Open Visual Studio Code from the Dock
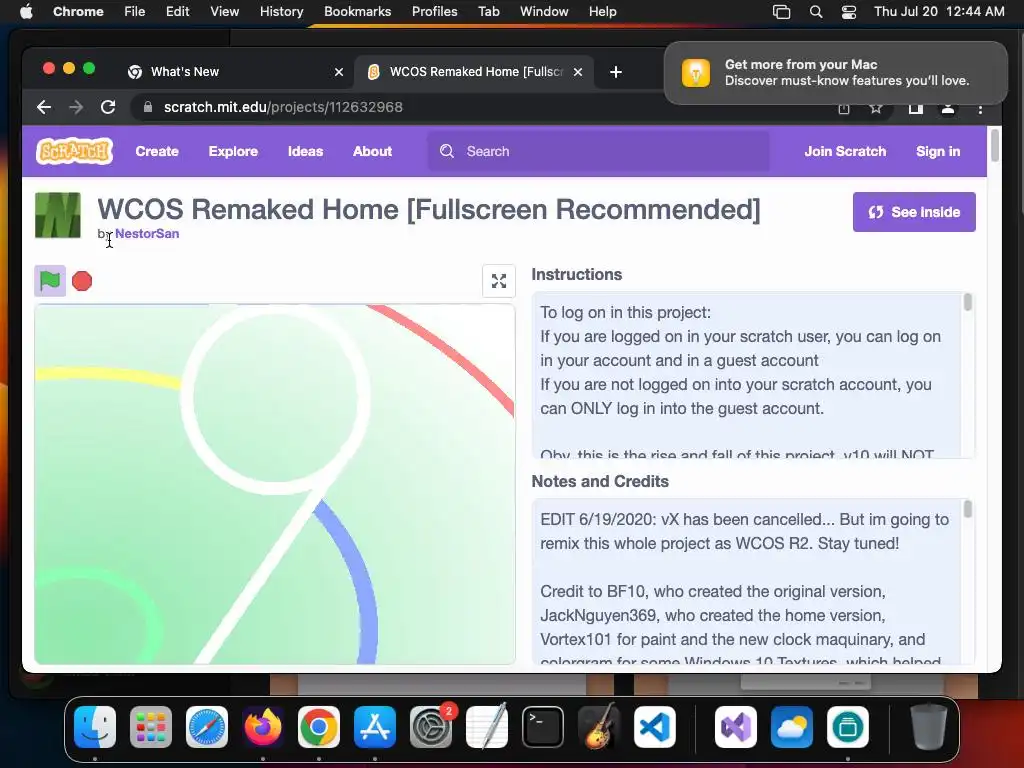 tap(654, 727)
